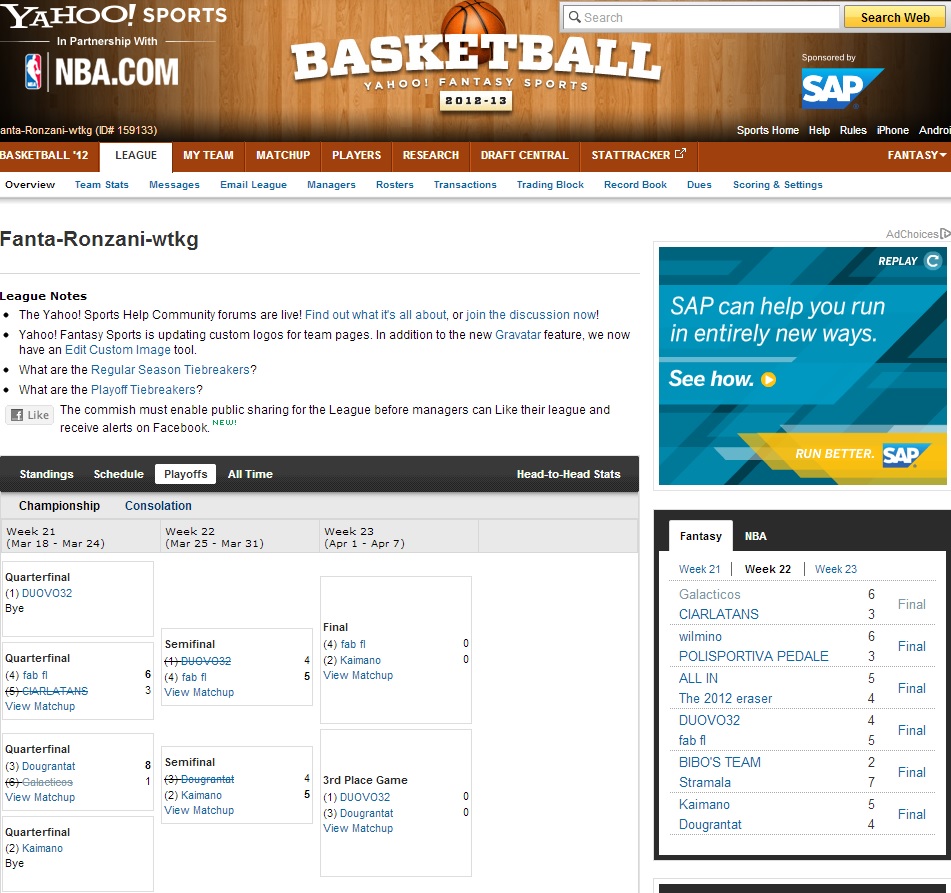Switch to the Standings tab
This screenshot has width=951, height=893.
(46, 474)
